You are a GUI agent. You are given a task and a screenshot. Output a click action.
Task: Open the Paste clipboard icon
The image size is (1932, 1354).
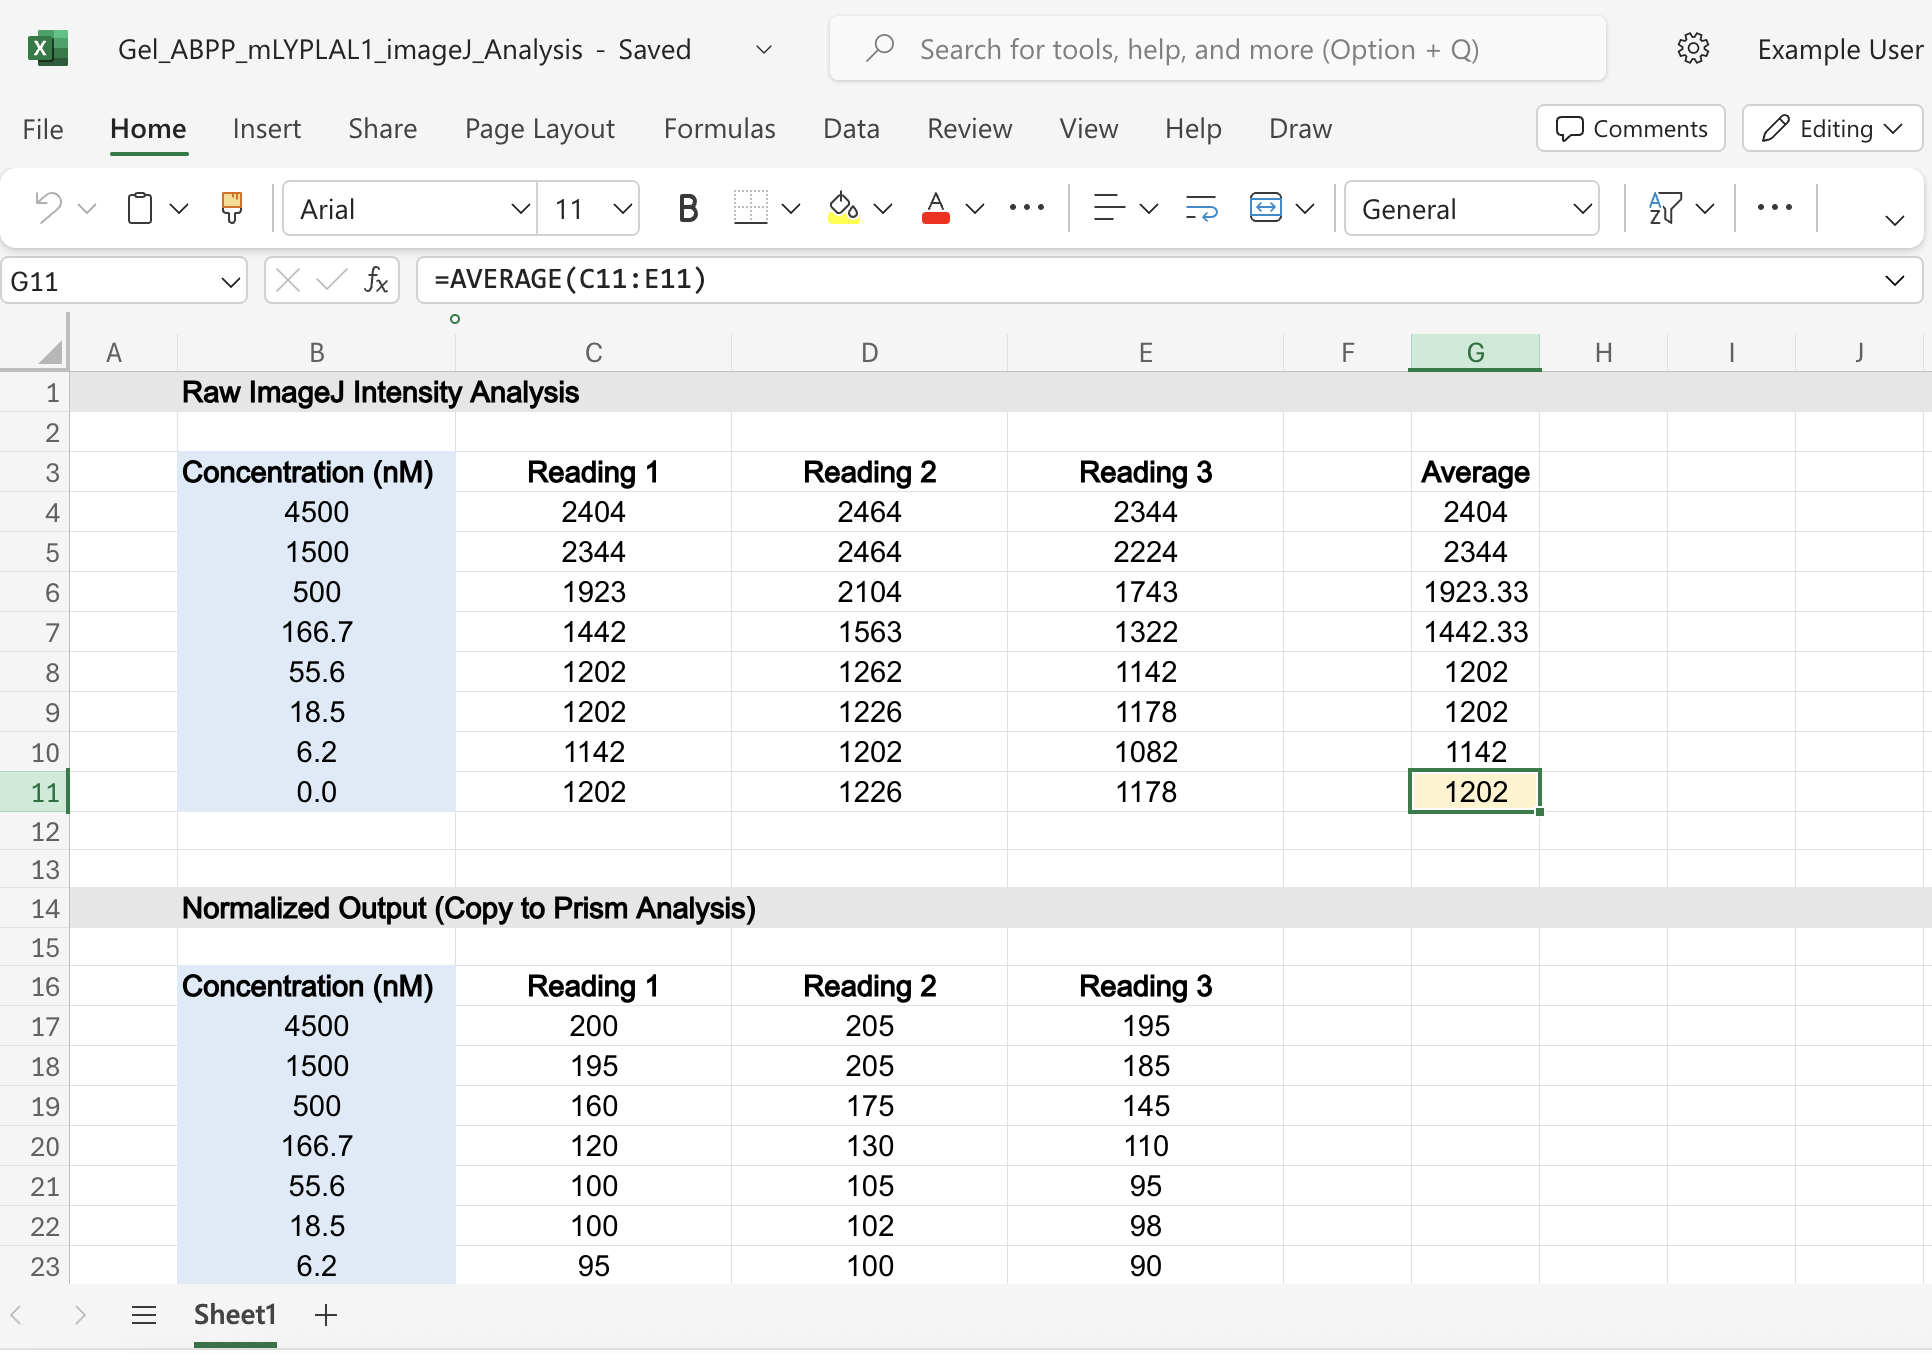[140, 207]
